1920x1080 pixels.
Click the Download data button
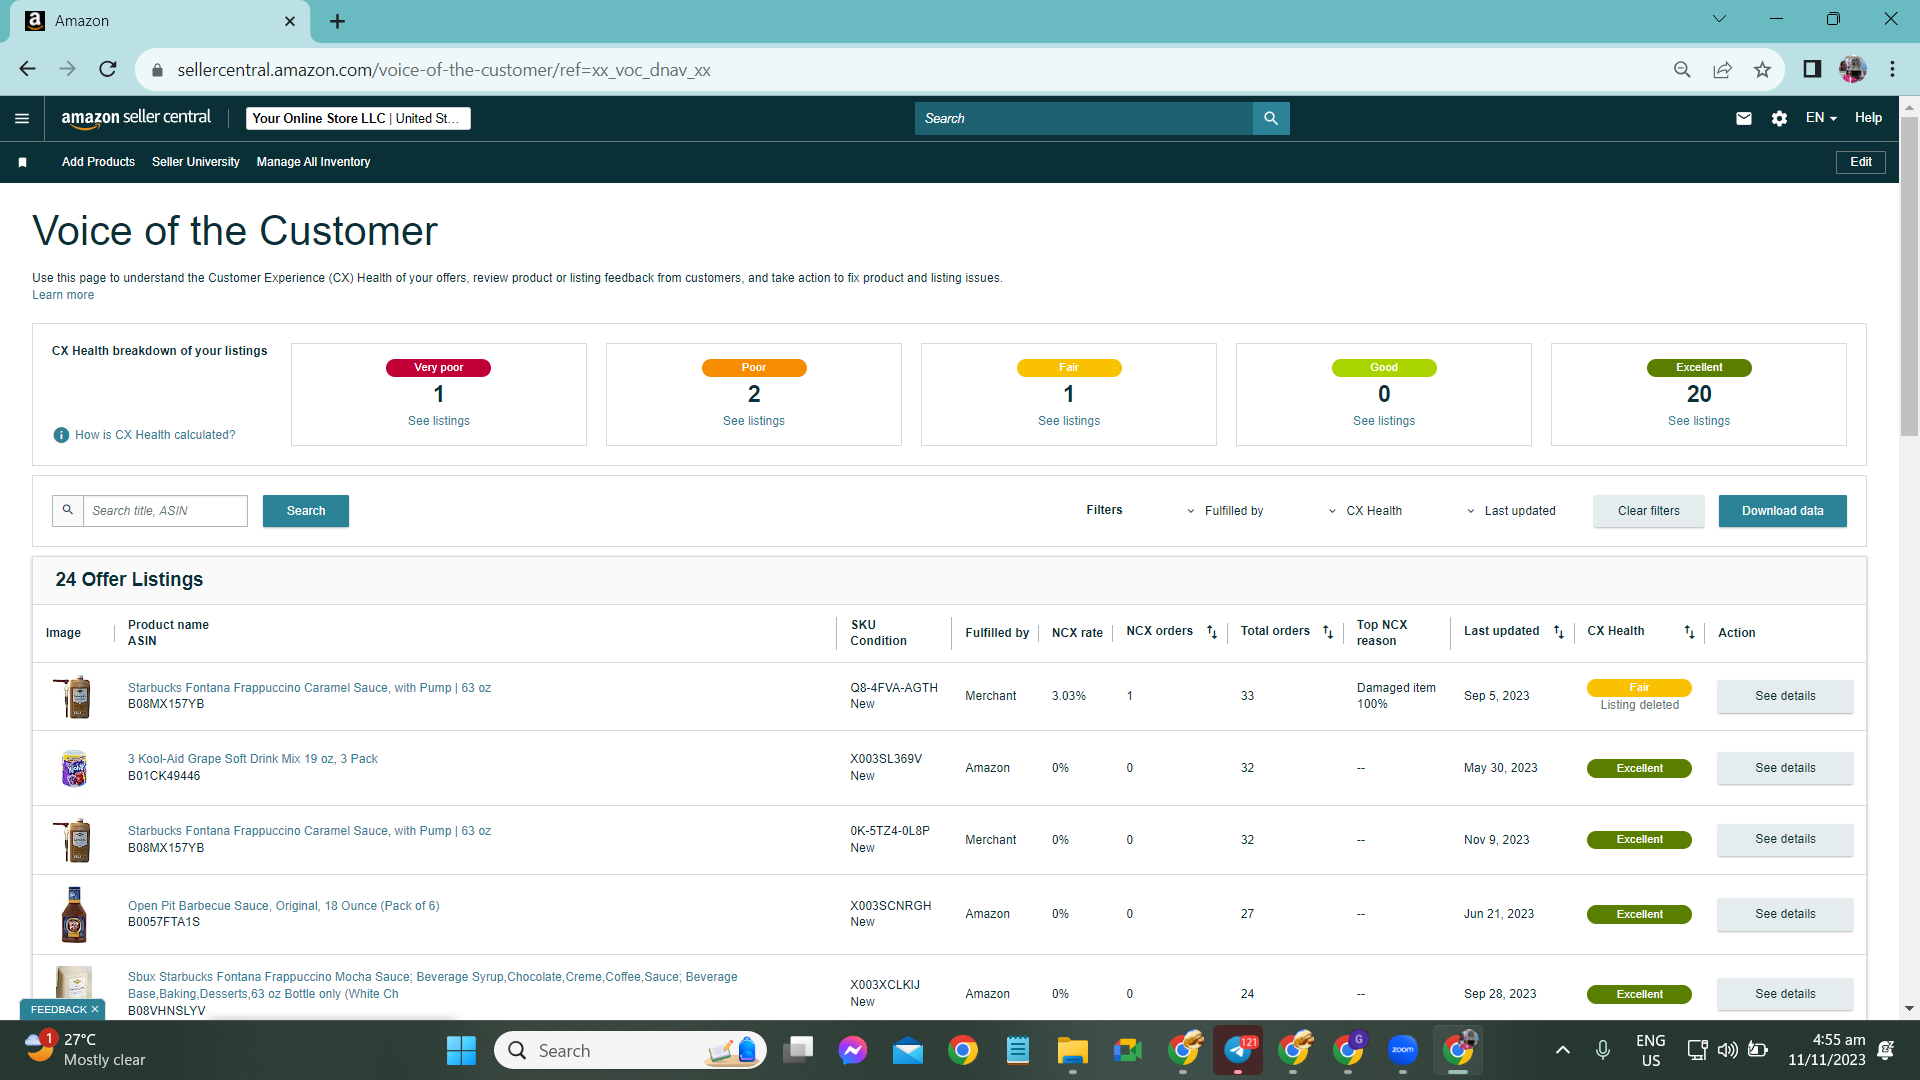coord(1783,511)
